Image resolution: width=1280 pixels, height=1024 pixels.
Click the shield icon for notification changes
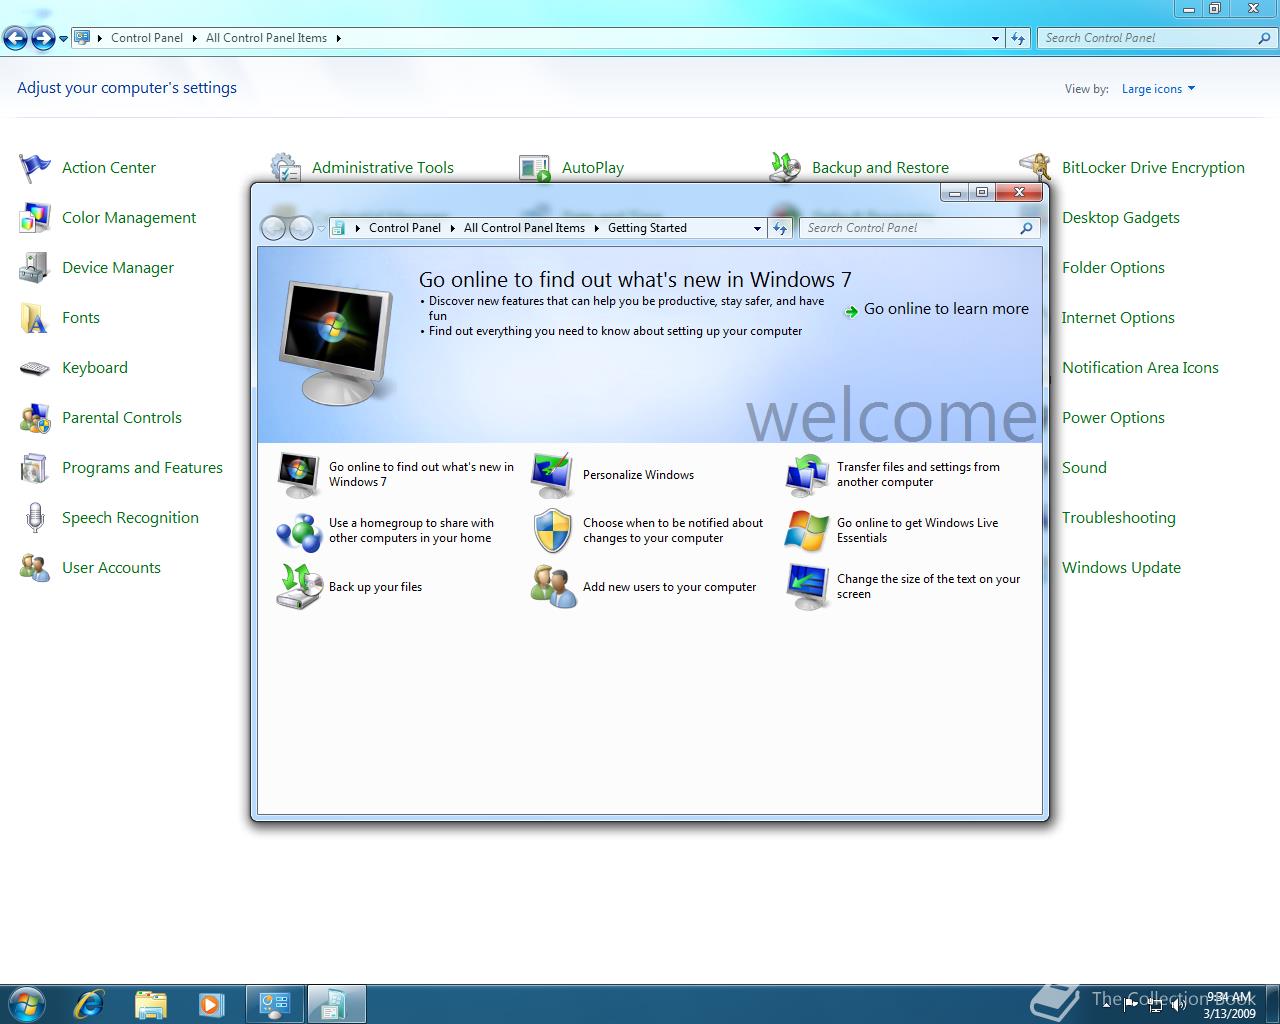point(552,531)
